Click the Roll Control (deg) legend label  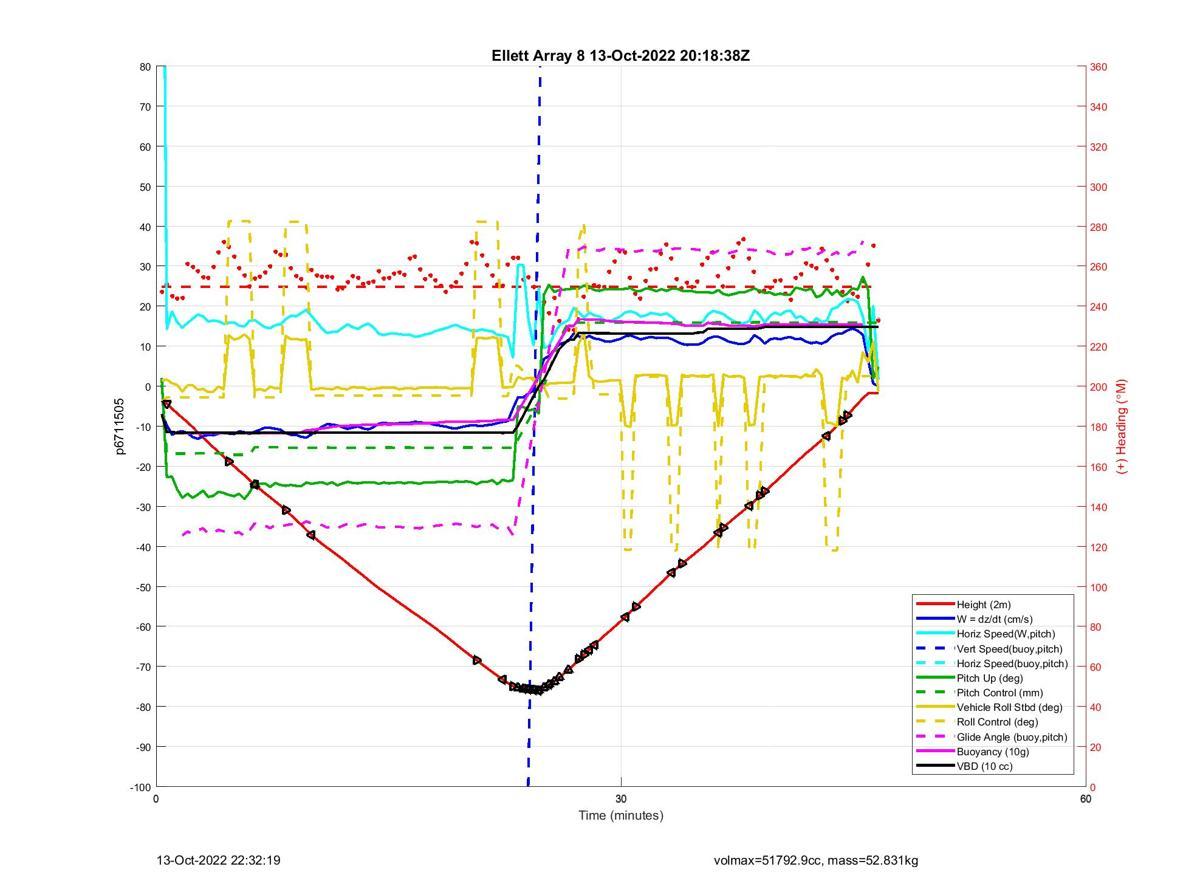[997, 722]
